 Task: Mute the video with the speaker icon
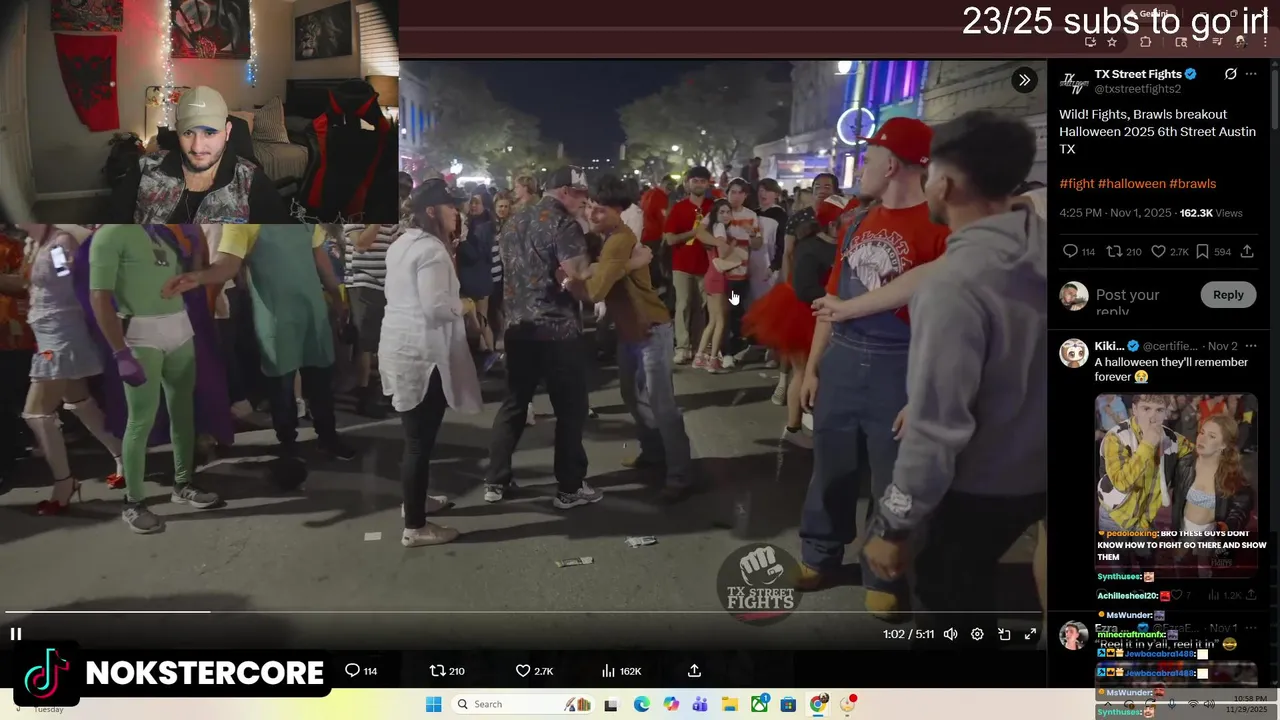tap(951, 634)
